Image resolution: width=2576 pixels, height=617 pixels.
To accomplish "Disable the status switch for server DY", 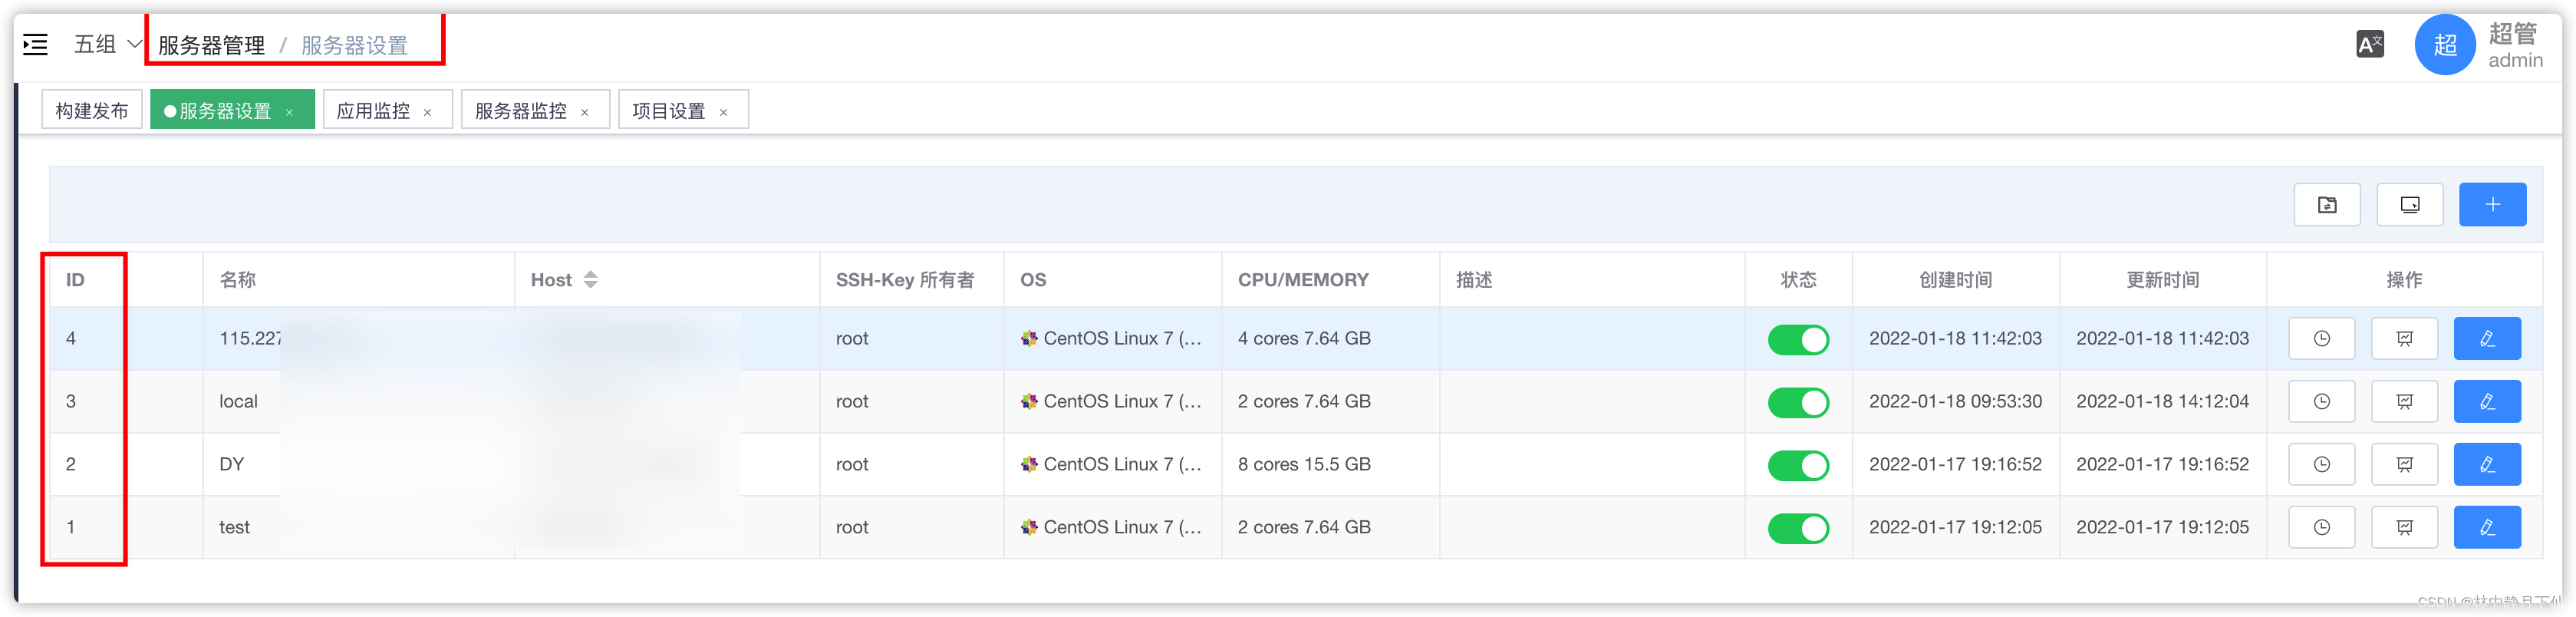I will (1797, 466).
